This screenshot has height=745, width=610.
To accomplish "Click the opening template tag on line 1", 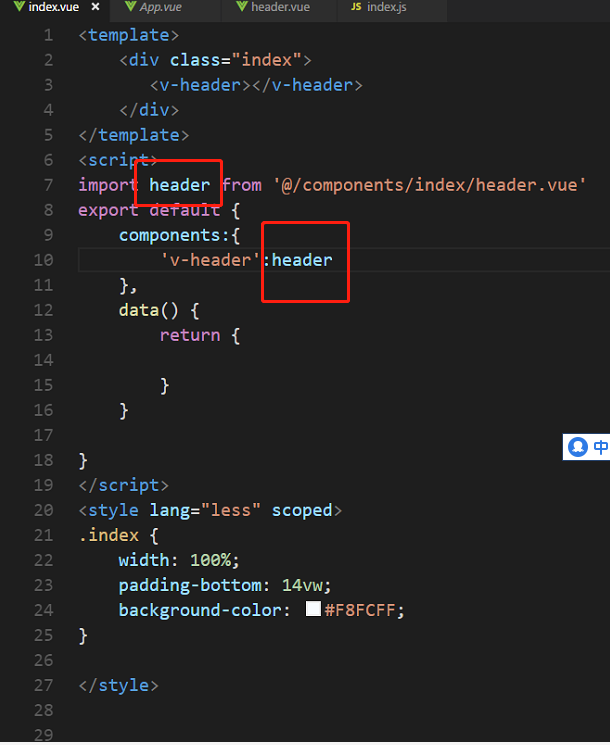I will click(x=129, y=35).
